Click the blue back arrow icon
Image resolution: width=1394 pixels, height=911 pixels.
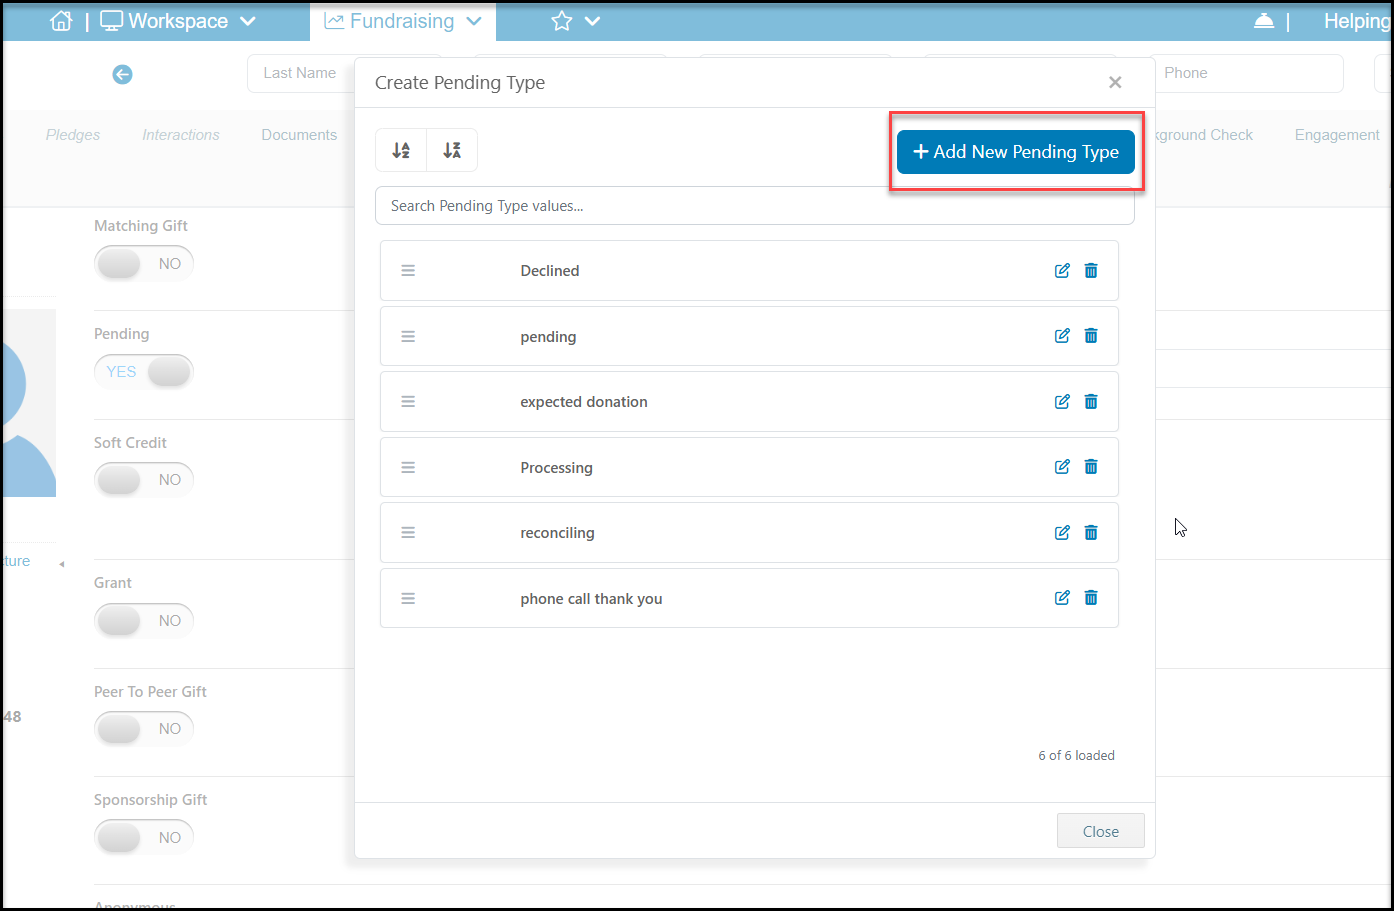pyautogui.click(x=122, y=74)
